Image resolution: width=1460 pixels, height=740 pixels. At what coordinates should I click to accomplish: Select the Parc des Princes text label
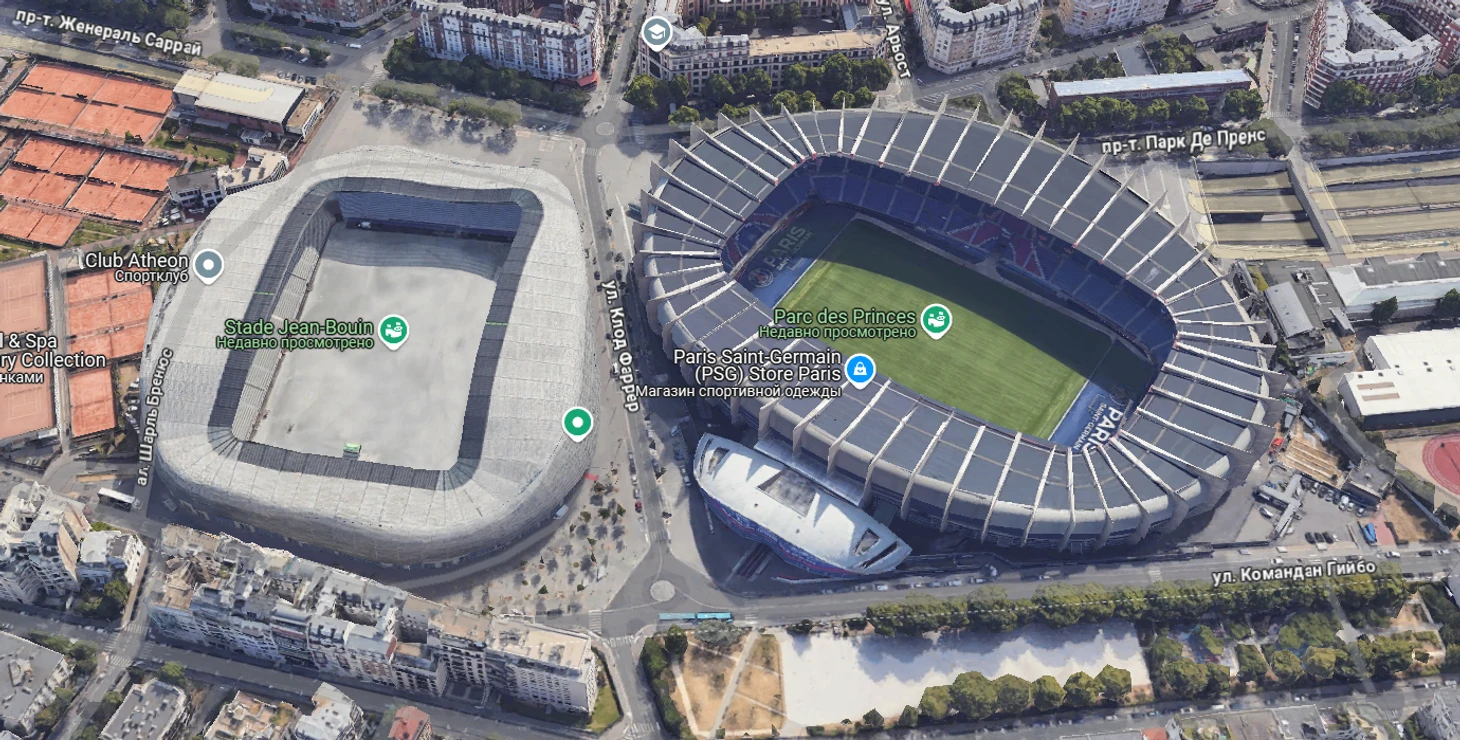pos(846,316)
